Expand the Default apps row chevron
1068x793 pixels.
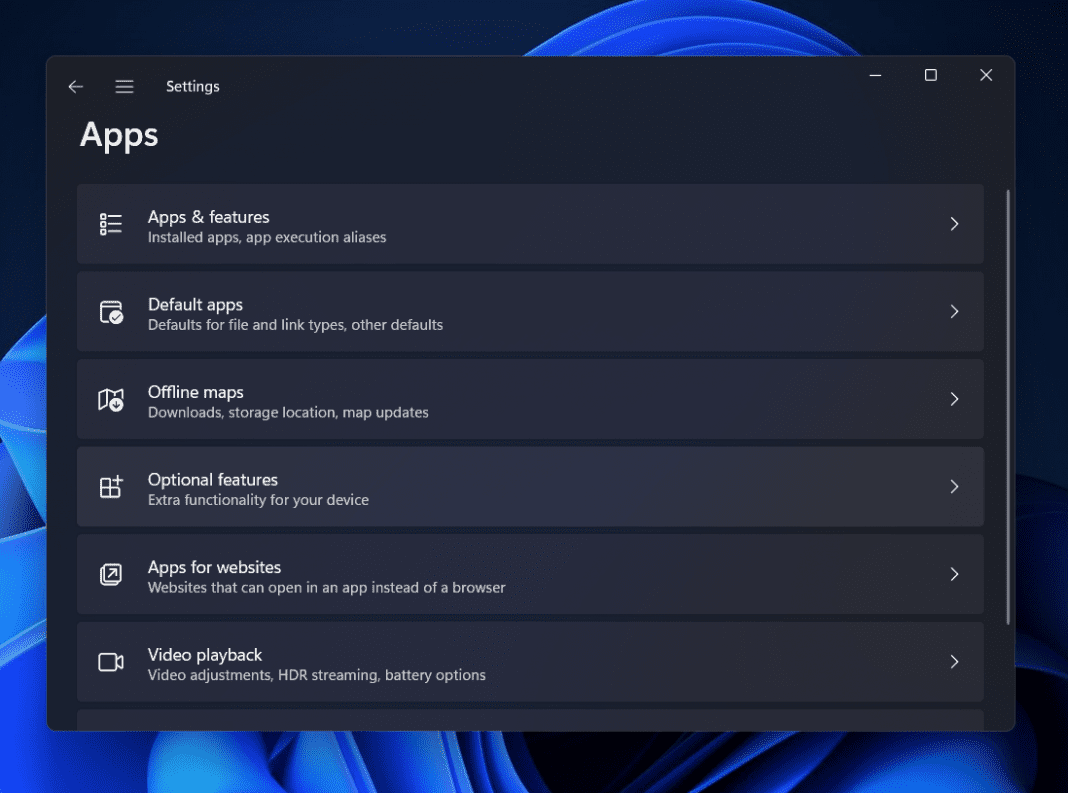(x=954, y=312)
